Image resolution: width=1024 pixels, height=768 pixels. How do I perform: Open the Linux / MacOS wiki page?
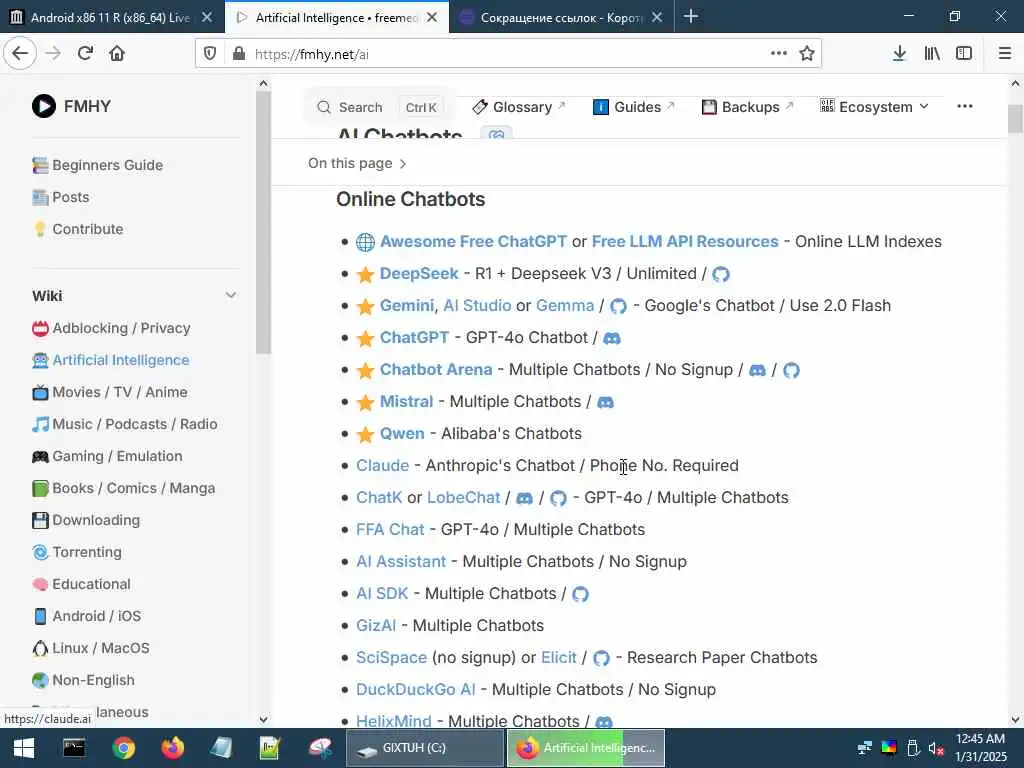[91, 648]
